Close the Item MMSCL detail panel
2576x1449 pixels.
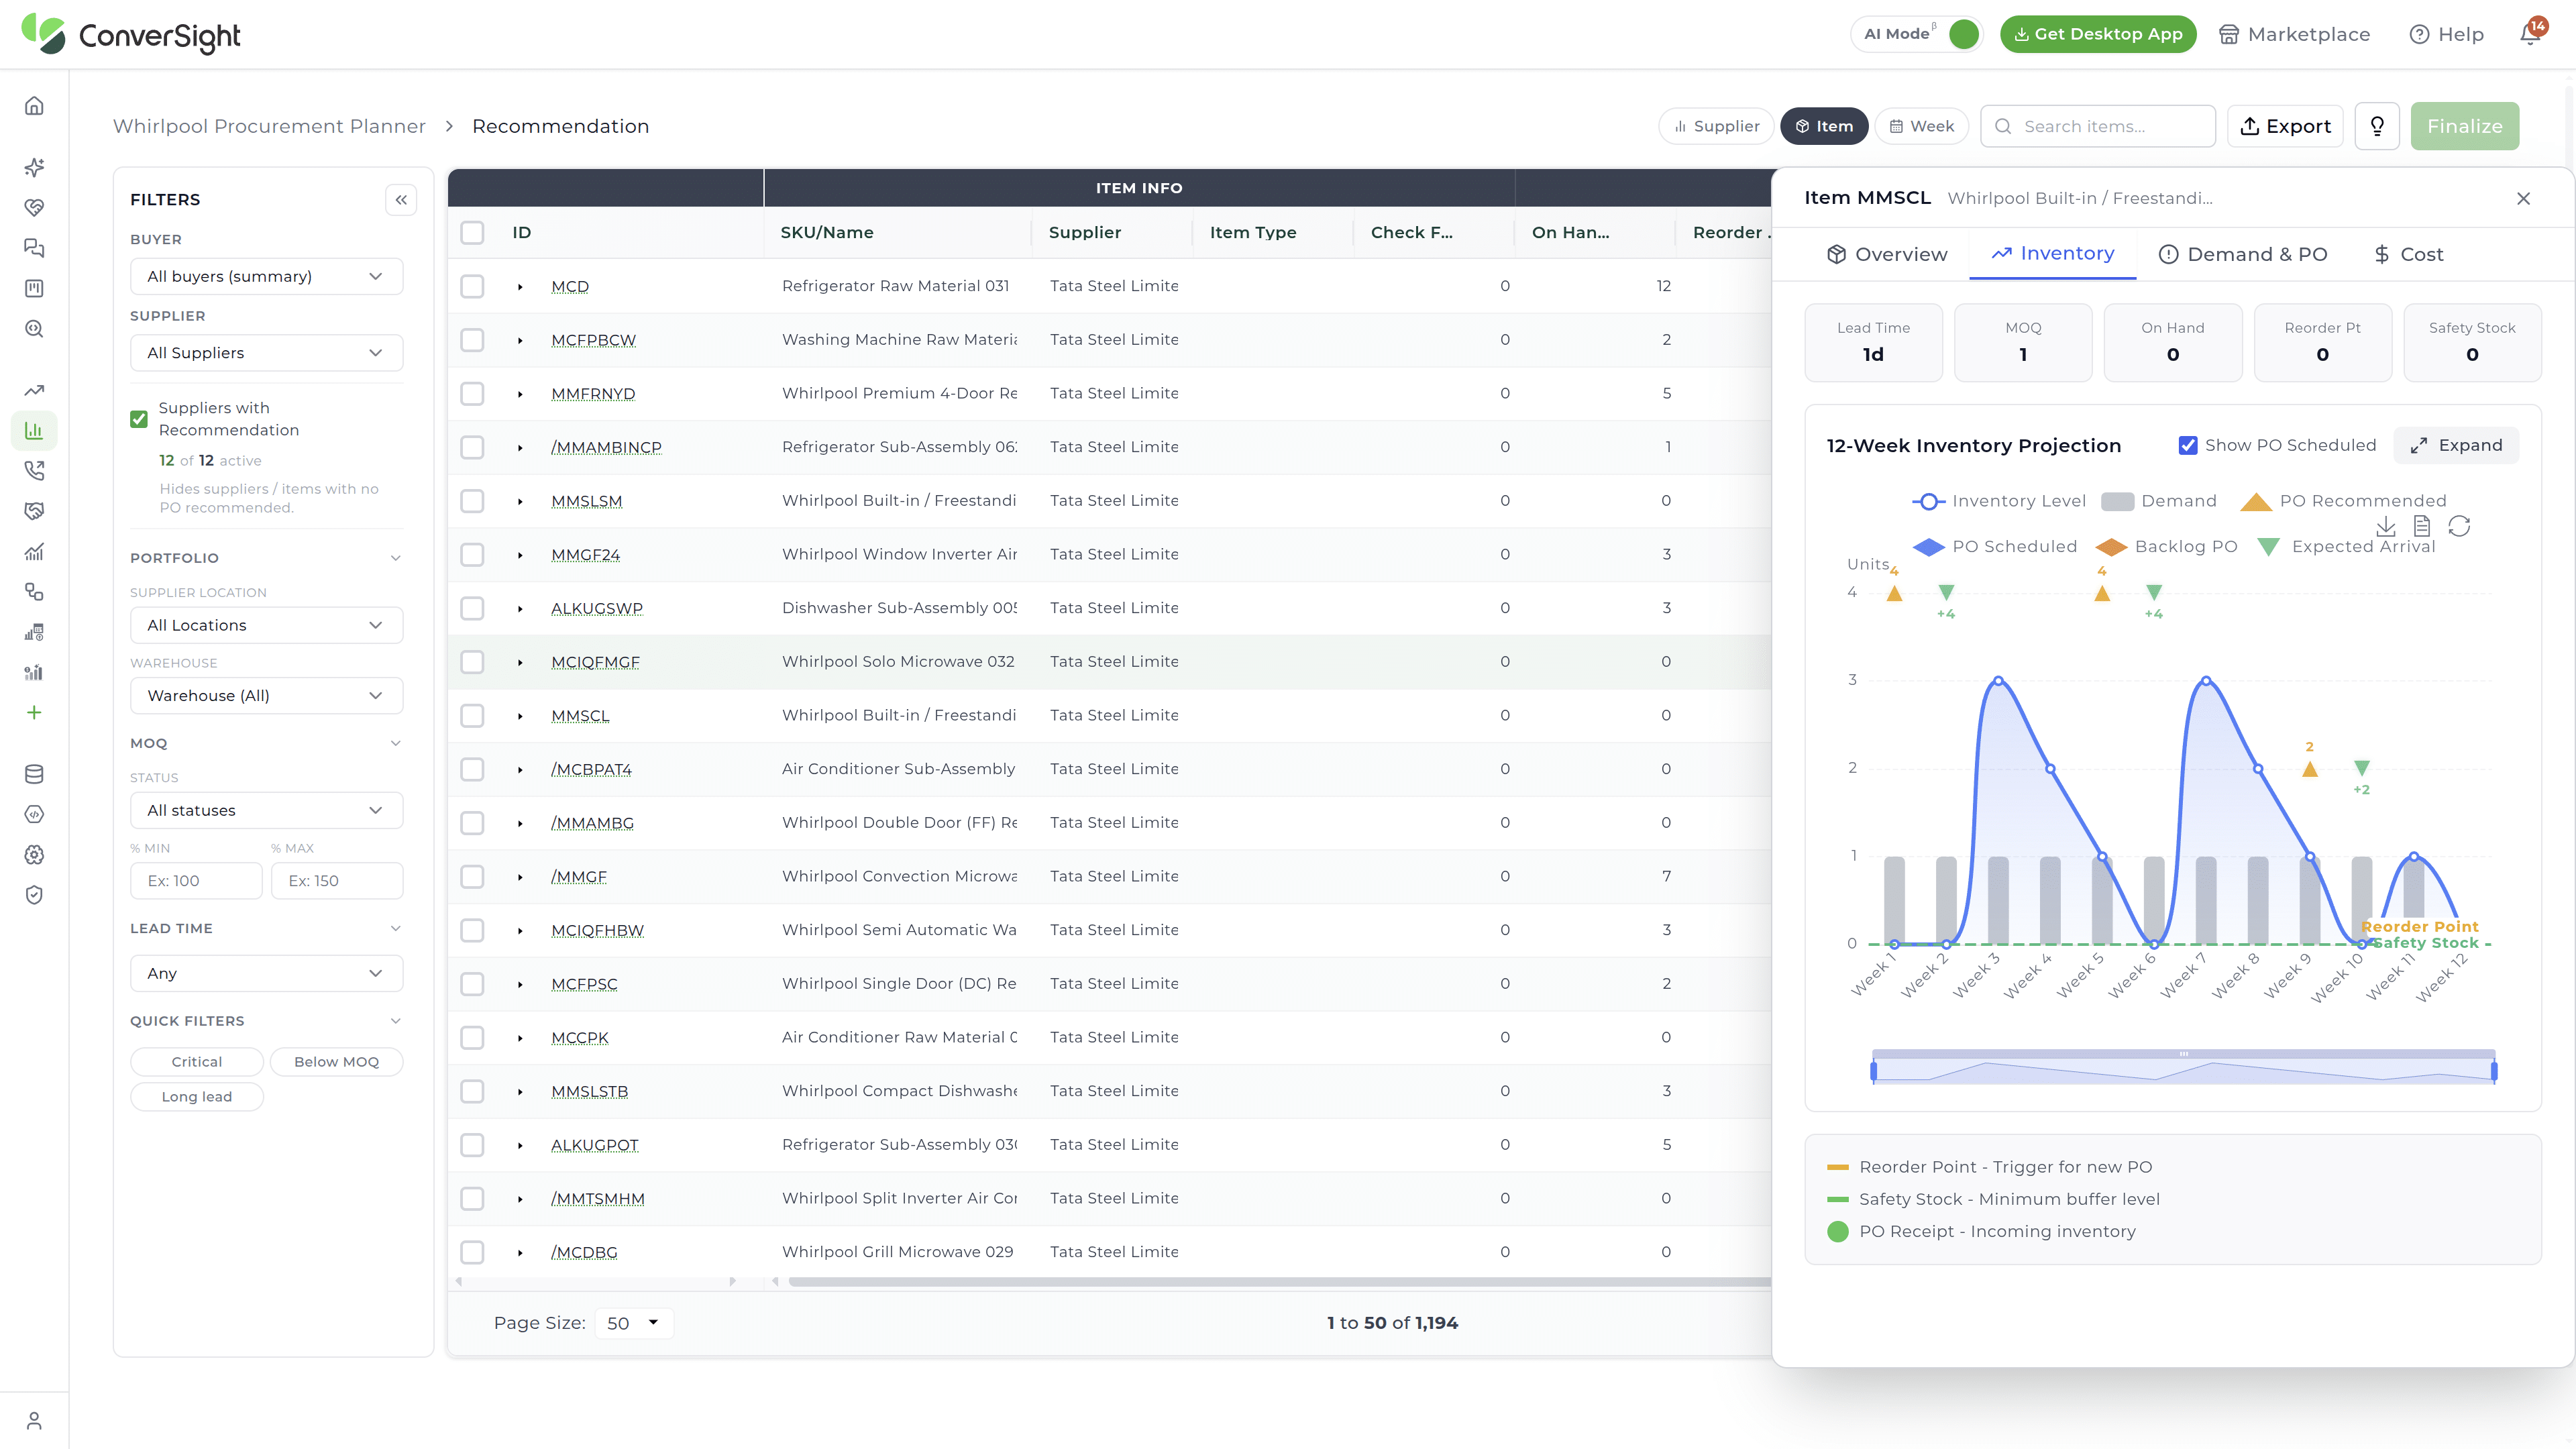(2523, 198)
